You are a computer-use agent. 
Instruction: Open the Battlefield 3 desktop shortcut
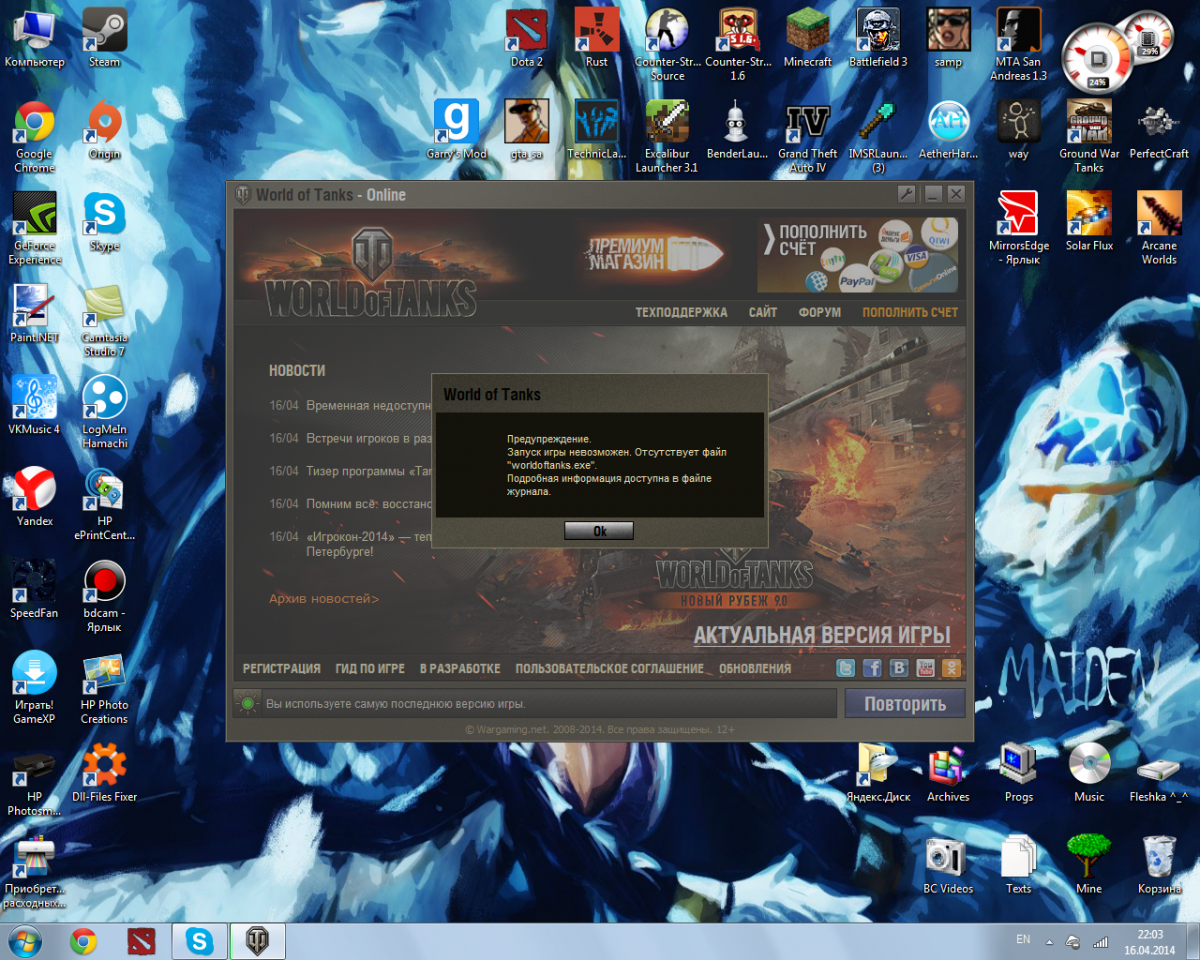coord(878,38)
